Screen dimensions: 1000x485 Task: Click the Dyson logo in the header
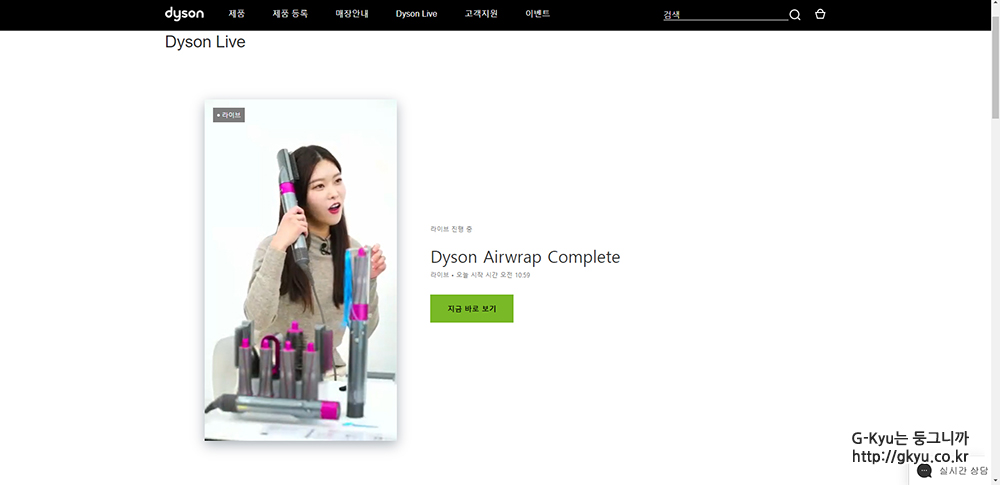click(x=184, y=13)
